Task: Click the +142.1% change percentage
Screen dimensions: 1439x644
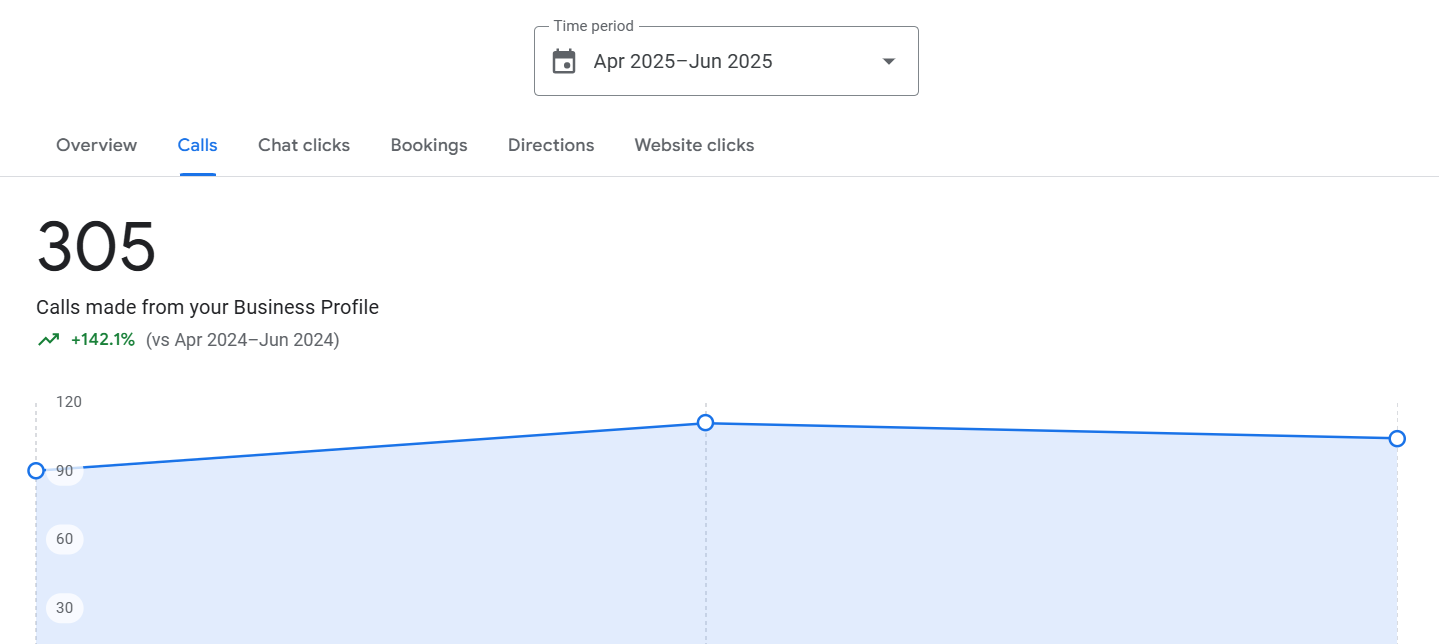Action: [x=102, y=340]
